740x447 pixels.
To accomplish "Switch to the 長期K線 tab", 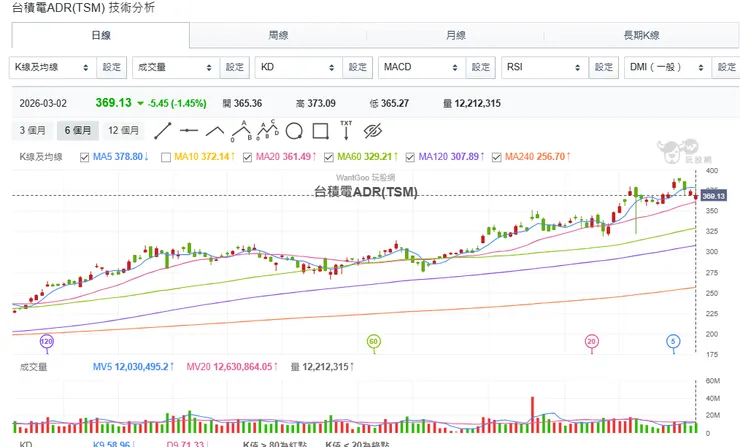I will coord(641,35).
